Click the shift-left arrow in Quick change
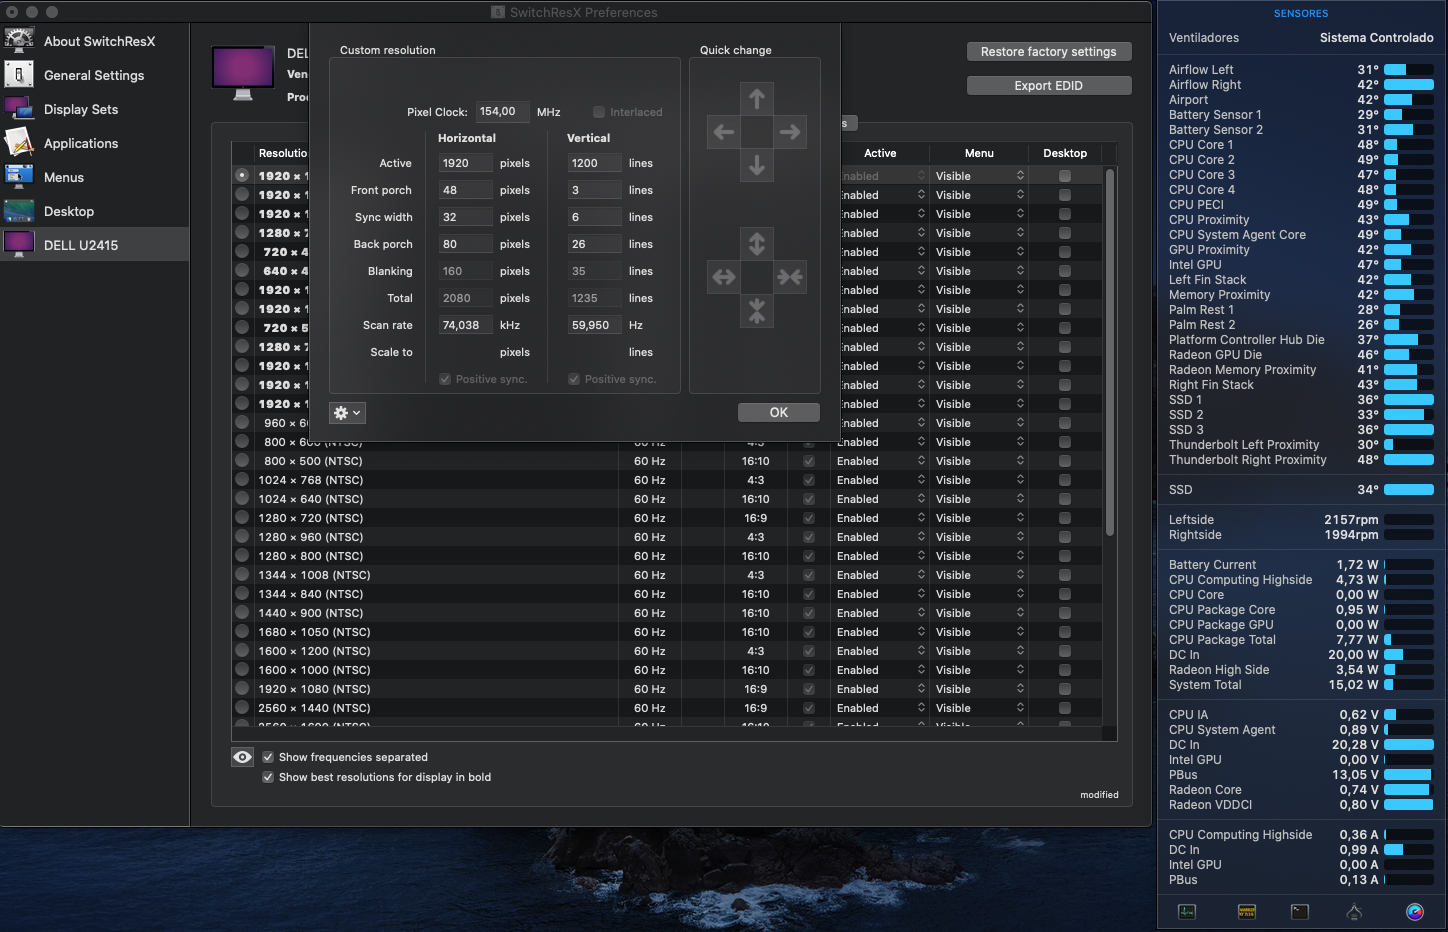The height and width of the screenshot is (932, 1448). pyautogui.click(x=723, y=132)
